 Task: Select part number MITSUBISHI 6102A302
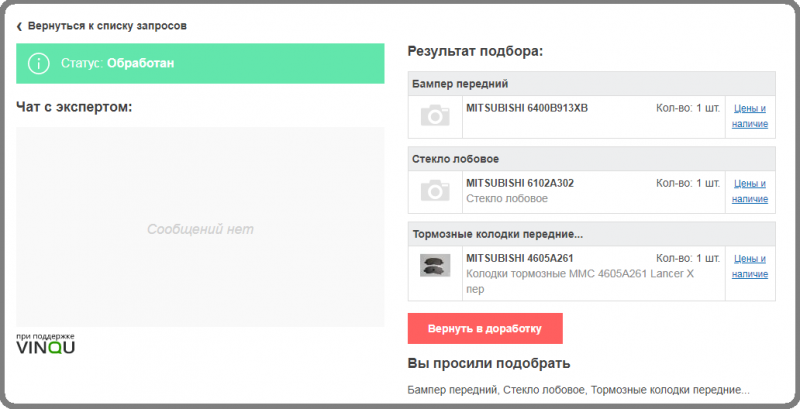pyautogui.click(x=520, y=183)
